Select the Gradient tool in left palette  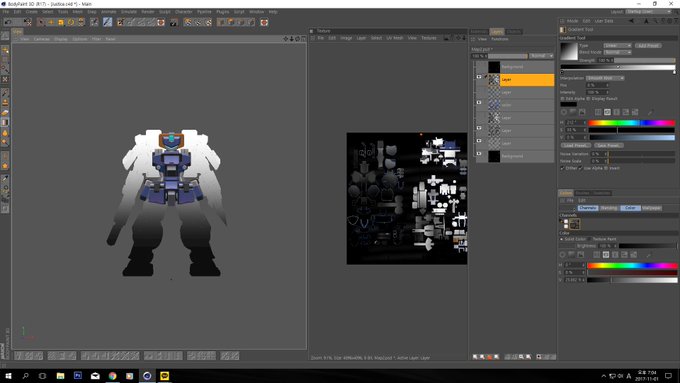pos(5,122)
